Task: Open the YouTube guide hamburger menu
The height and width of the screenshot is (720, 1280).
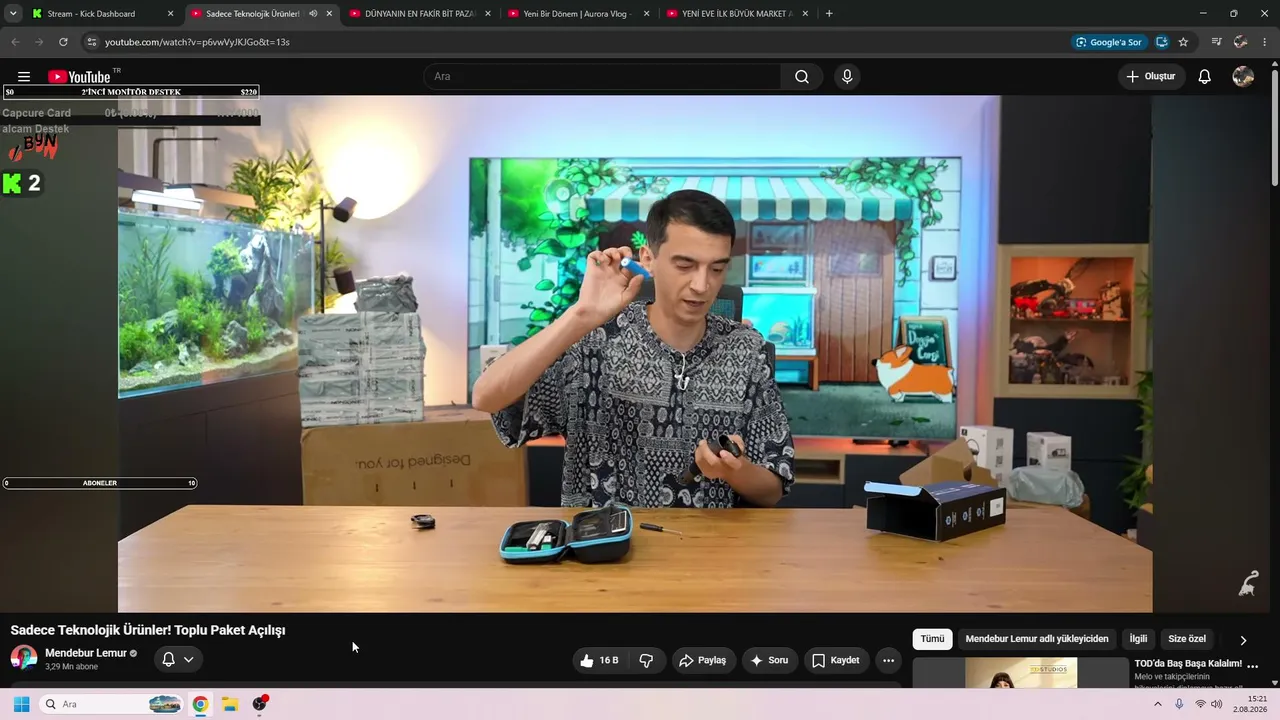Action: [24, 77]
